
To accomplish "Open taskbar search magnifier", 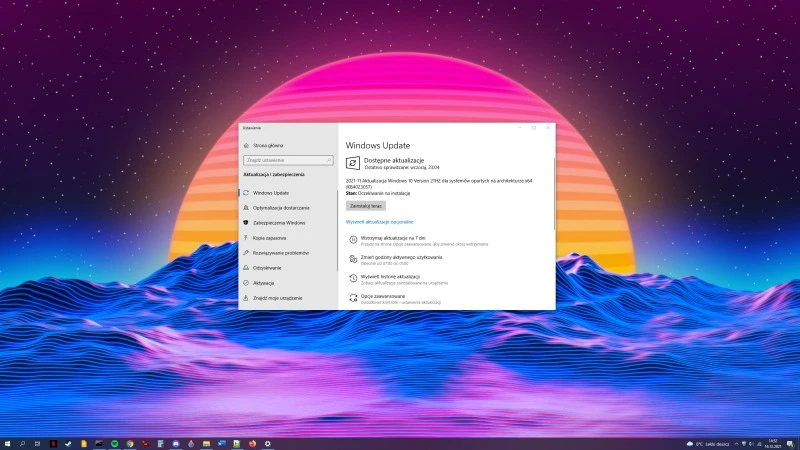I will 22,444.
